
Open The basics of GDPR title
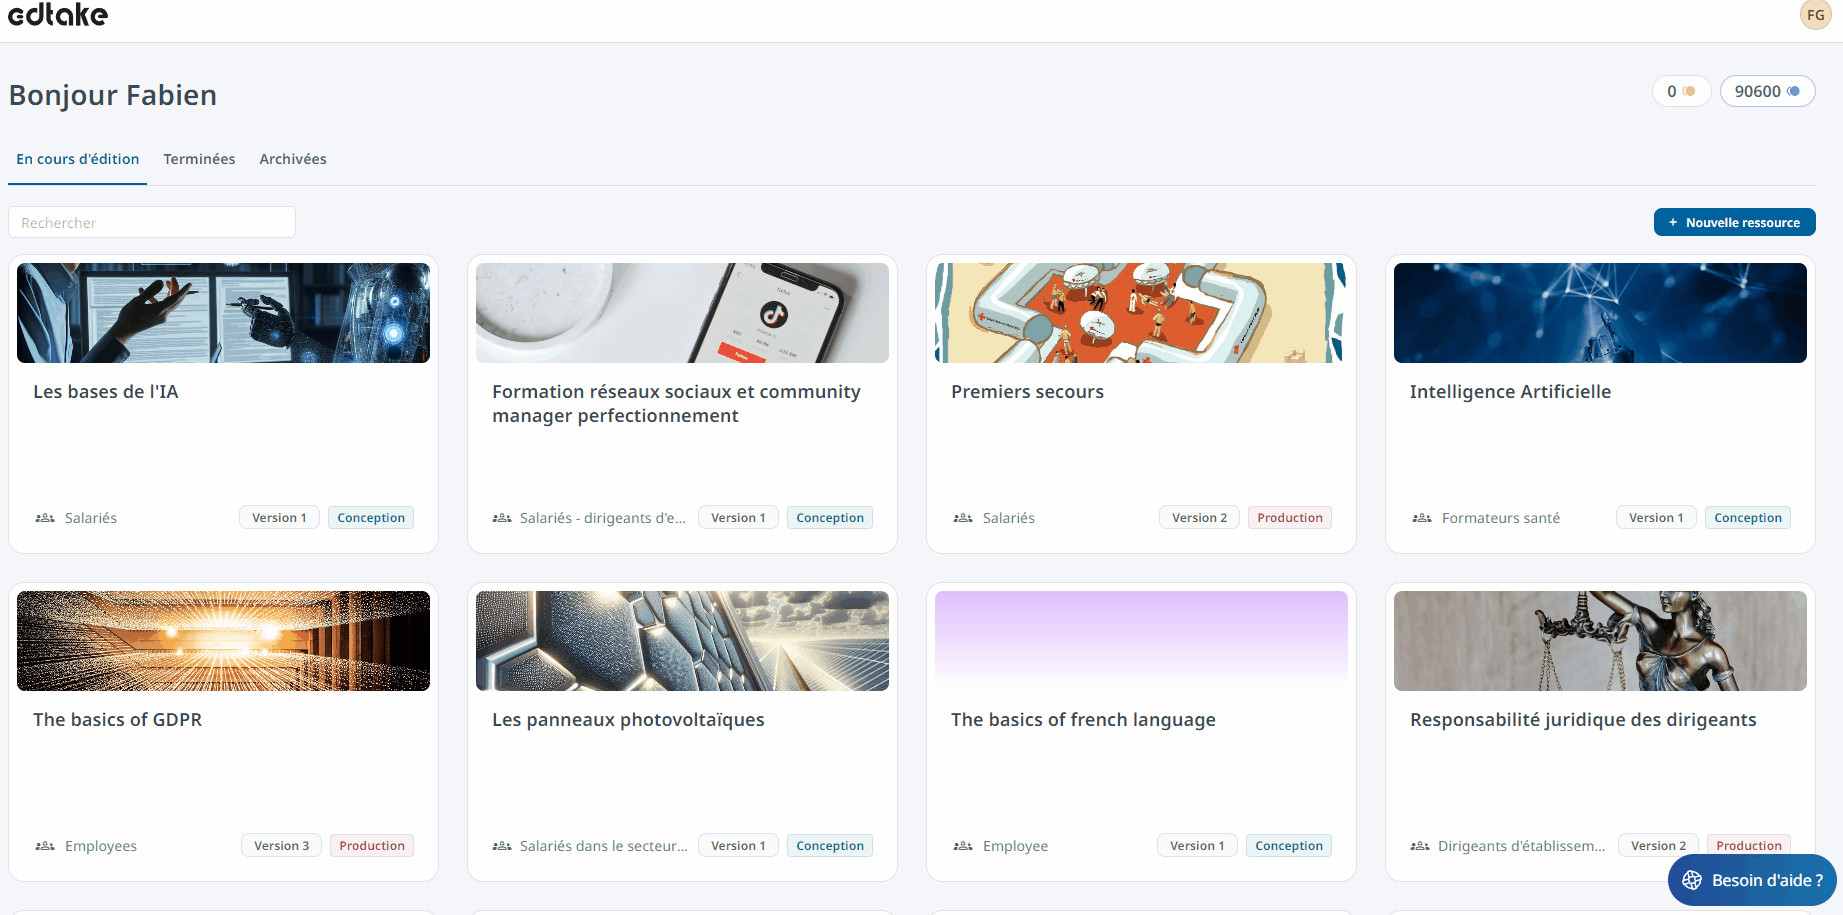[x=118, y=720]
